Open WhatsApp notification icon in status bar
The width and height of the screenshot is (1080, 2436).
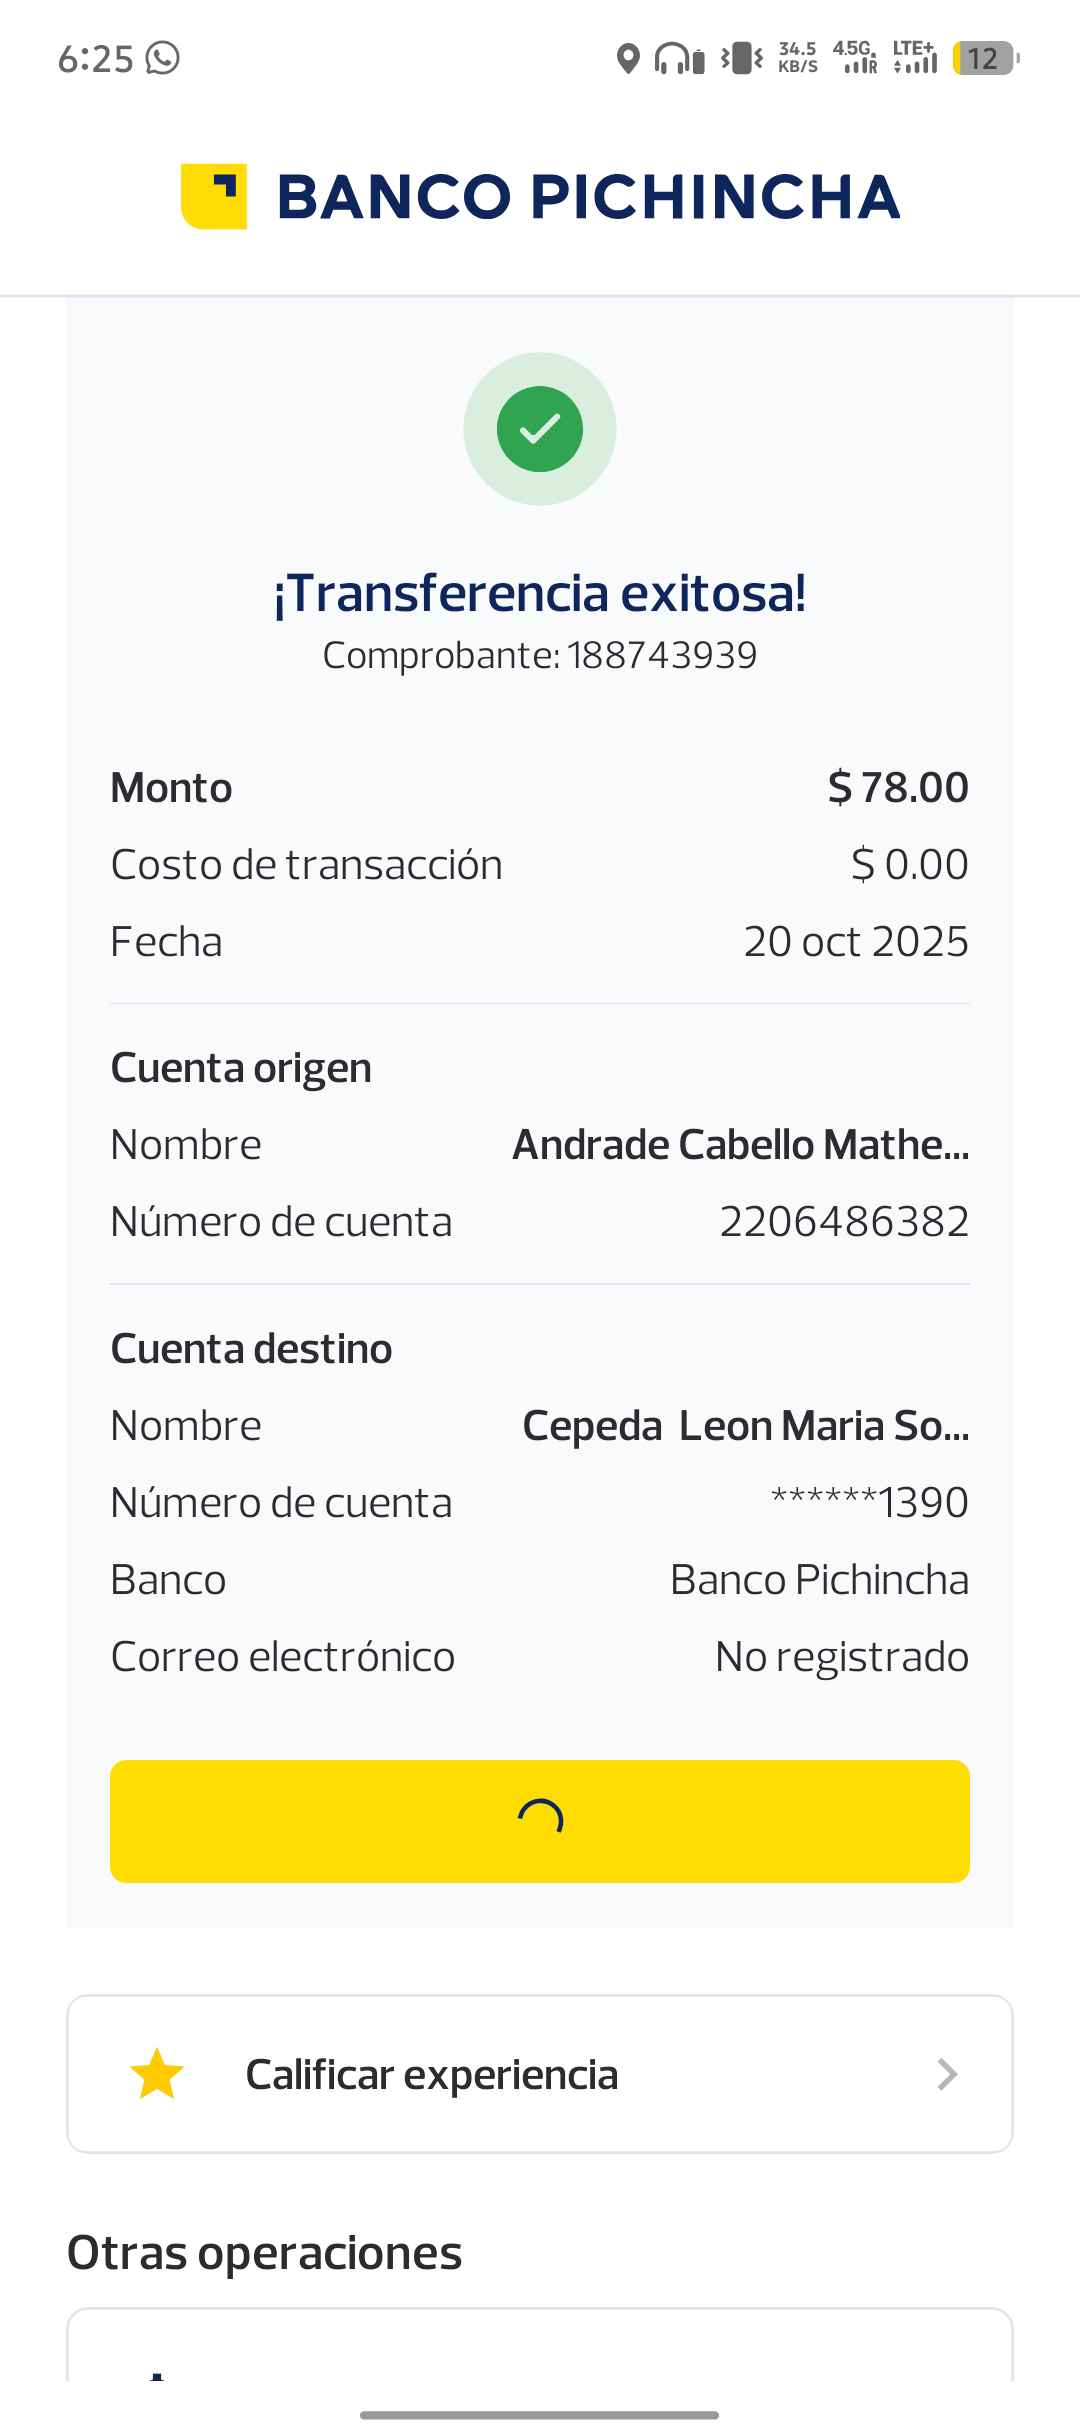(163, 58)
